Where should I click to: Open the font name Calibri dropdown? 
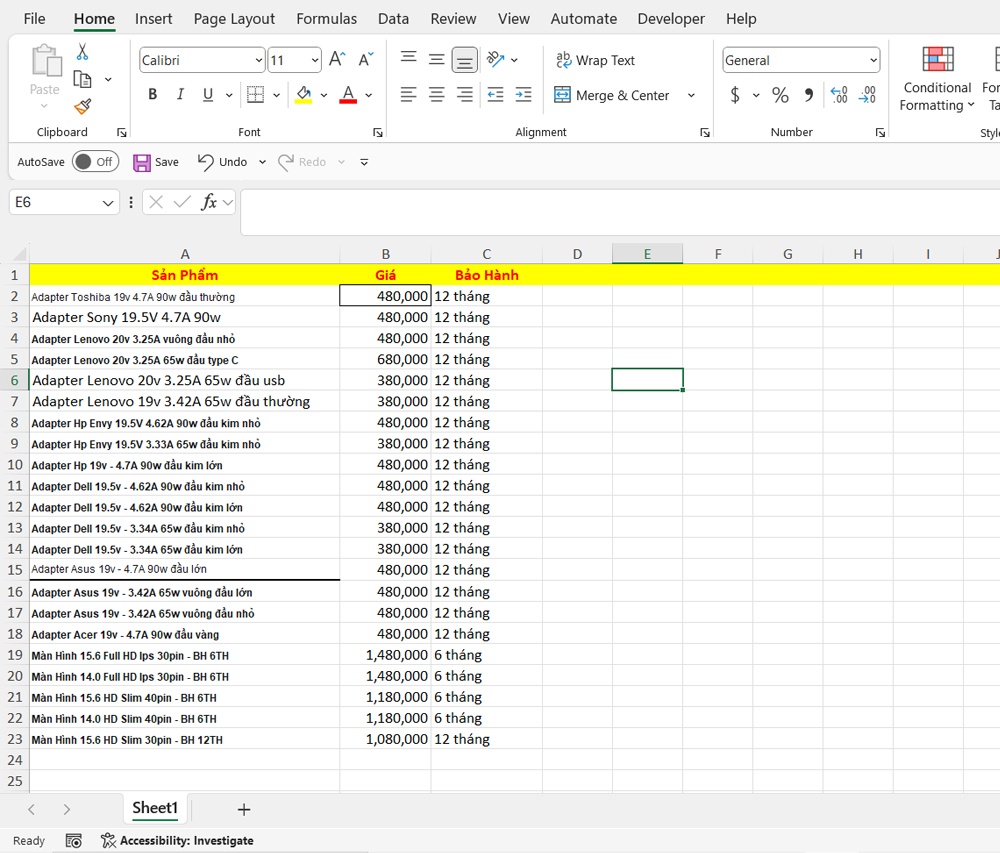259,61
